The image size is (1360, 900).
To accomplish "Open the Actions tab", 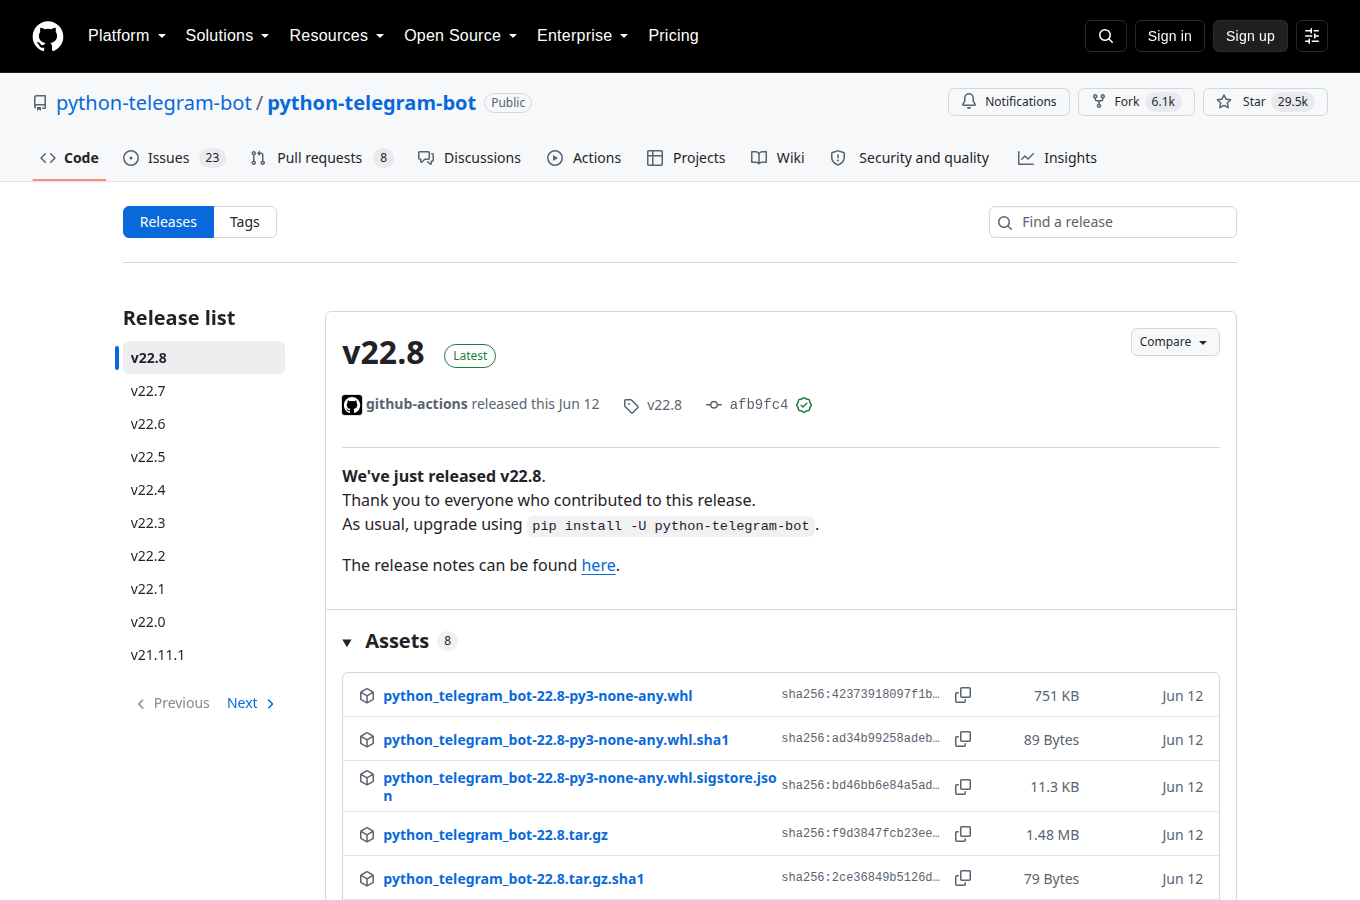I will [584, 158].
